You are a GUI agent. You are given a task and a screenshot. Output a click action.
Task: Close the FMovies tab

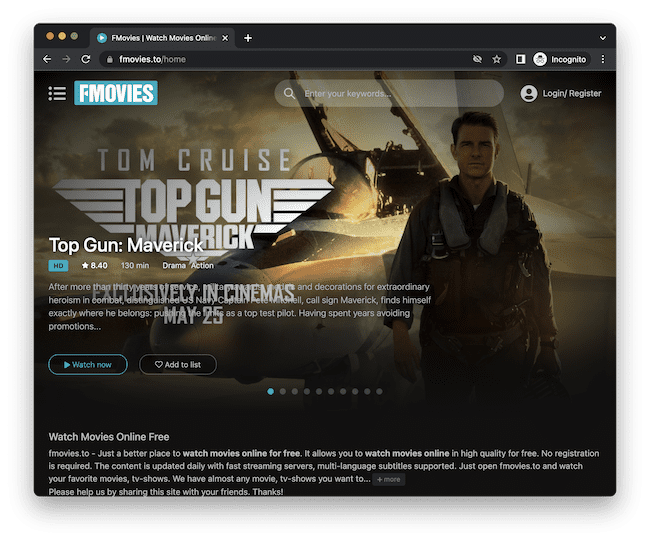225,38
